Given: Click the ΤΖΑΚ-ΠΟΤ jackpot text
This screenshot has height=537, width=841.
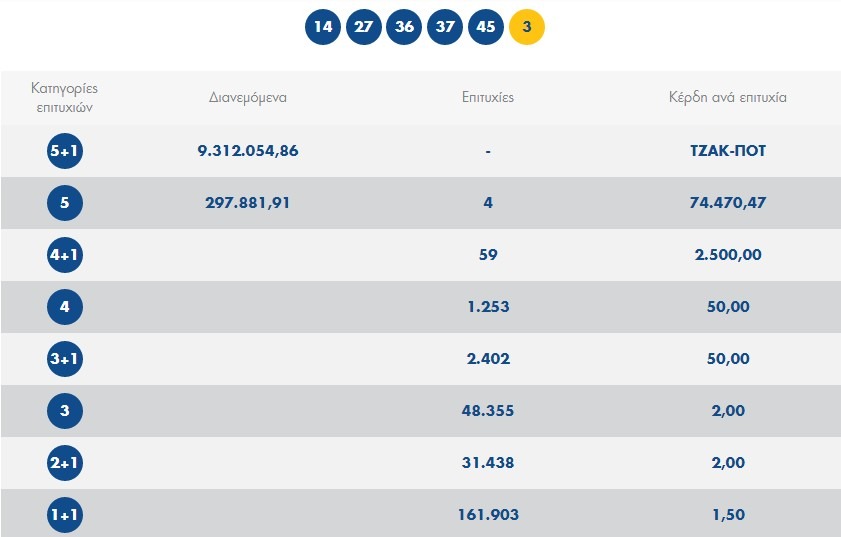Looking at the screenshot, I should (728, 151).
